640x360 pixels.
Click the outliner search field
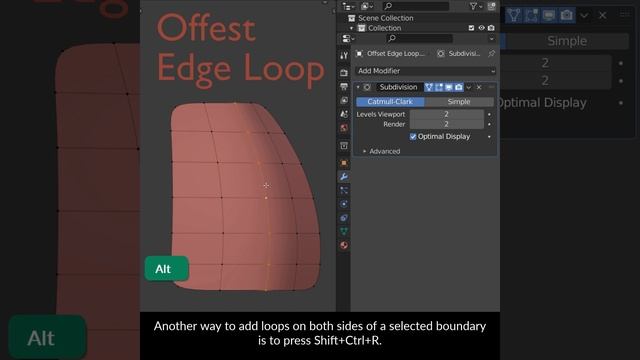coord(416,6)
